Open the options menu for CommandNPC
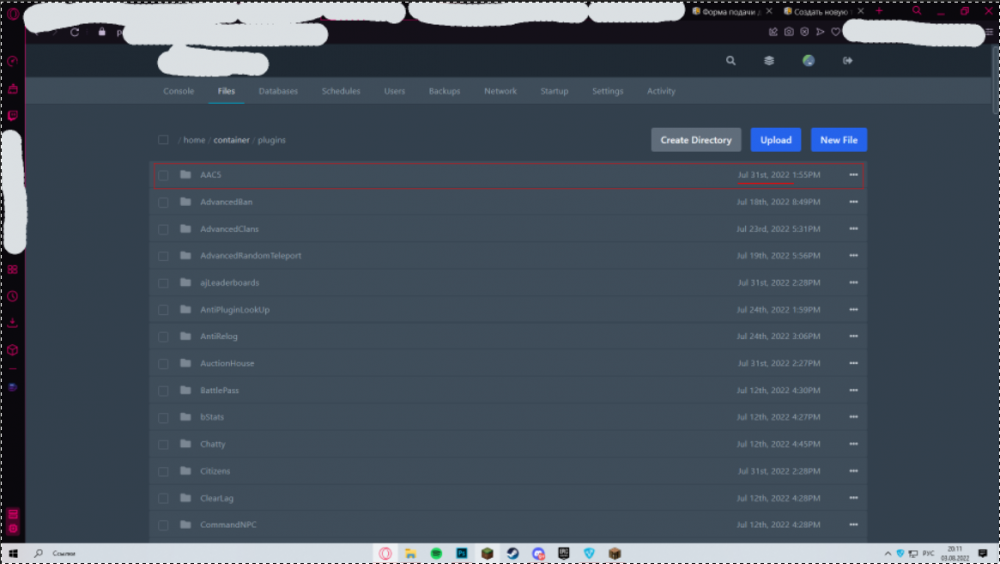The width and height of the screenshot is (1000, 564). click(x=853, y=524)
